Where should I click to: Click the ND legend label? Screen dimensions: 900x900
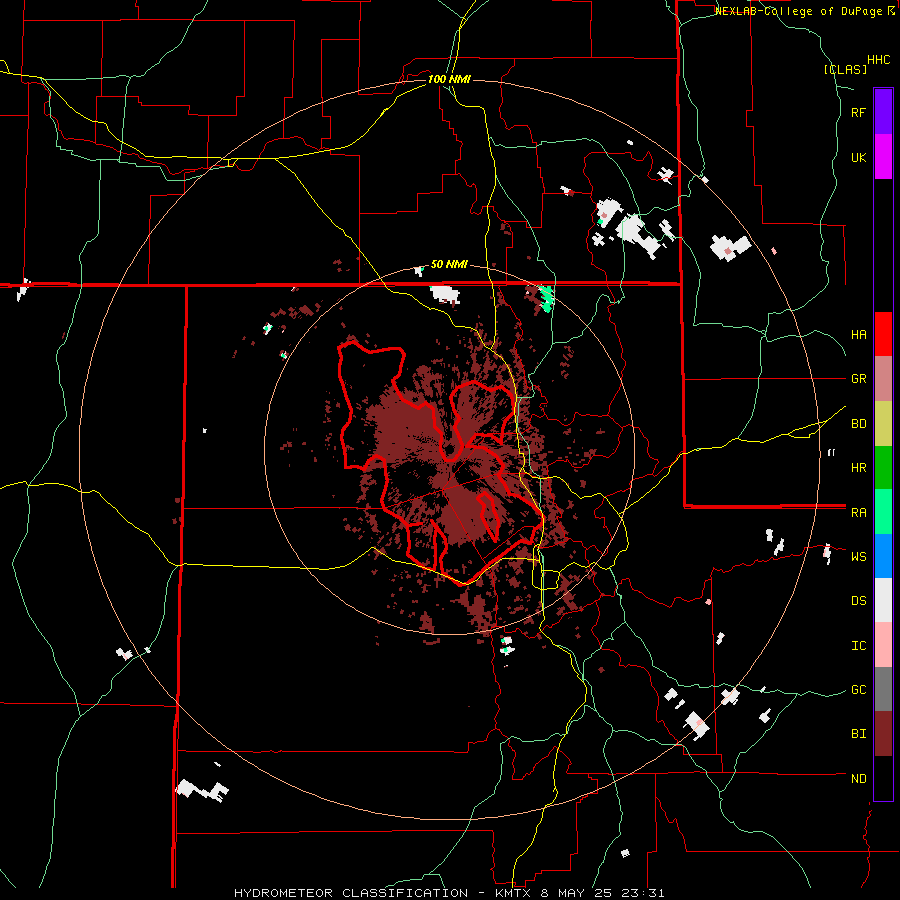click(858, 779)
